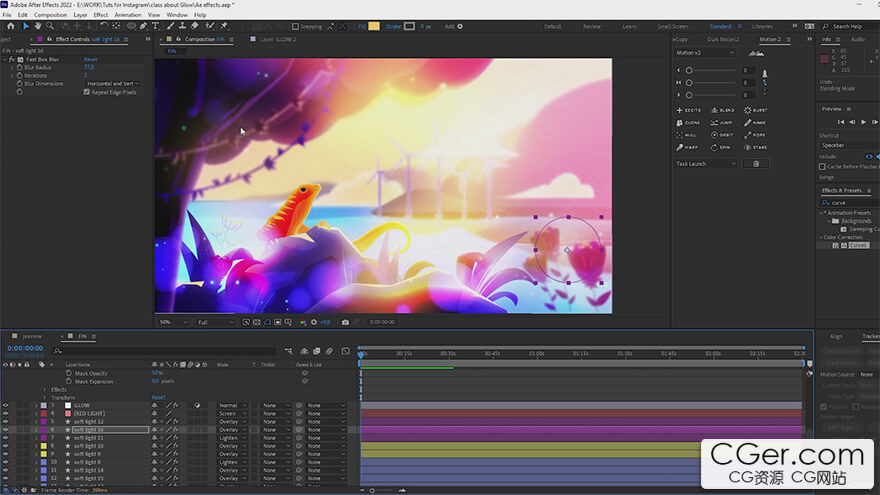The height and width of the screenshot is (495, 880).
Task: Take a snapshot with the camera icon
Action: [345, 322]
